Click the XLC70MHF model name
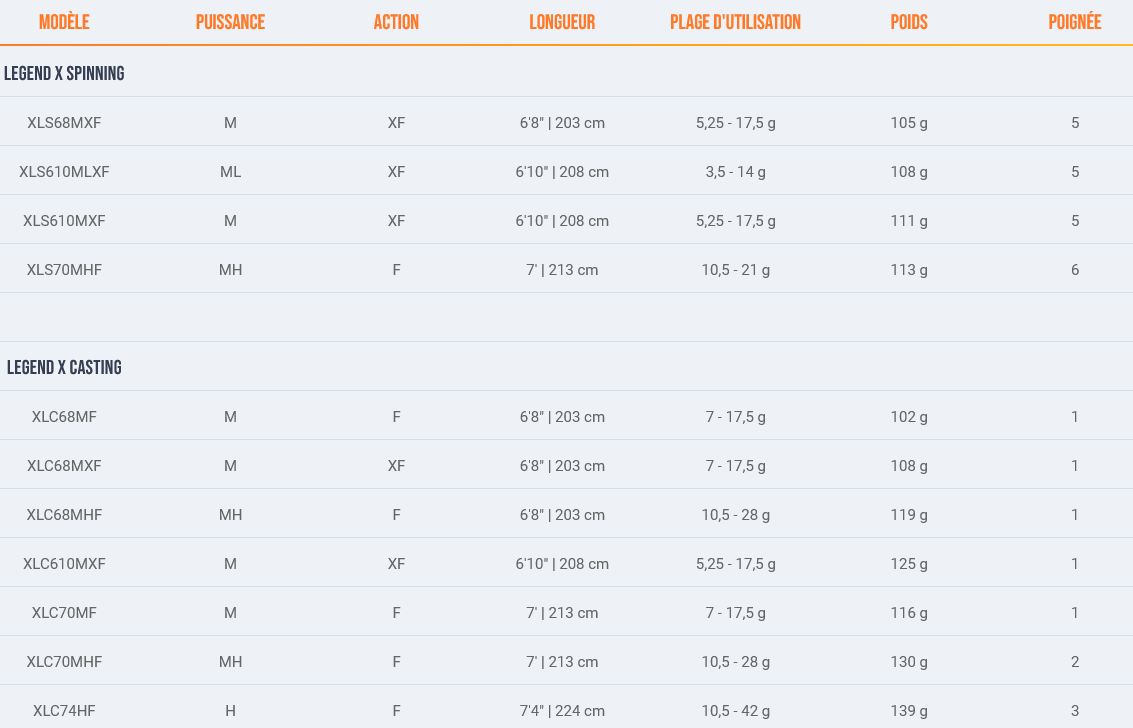1133x728 pixels. pos(64,662)
